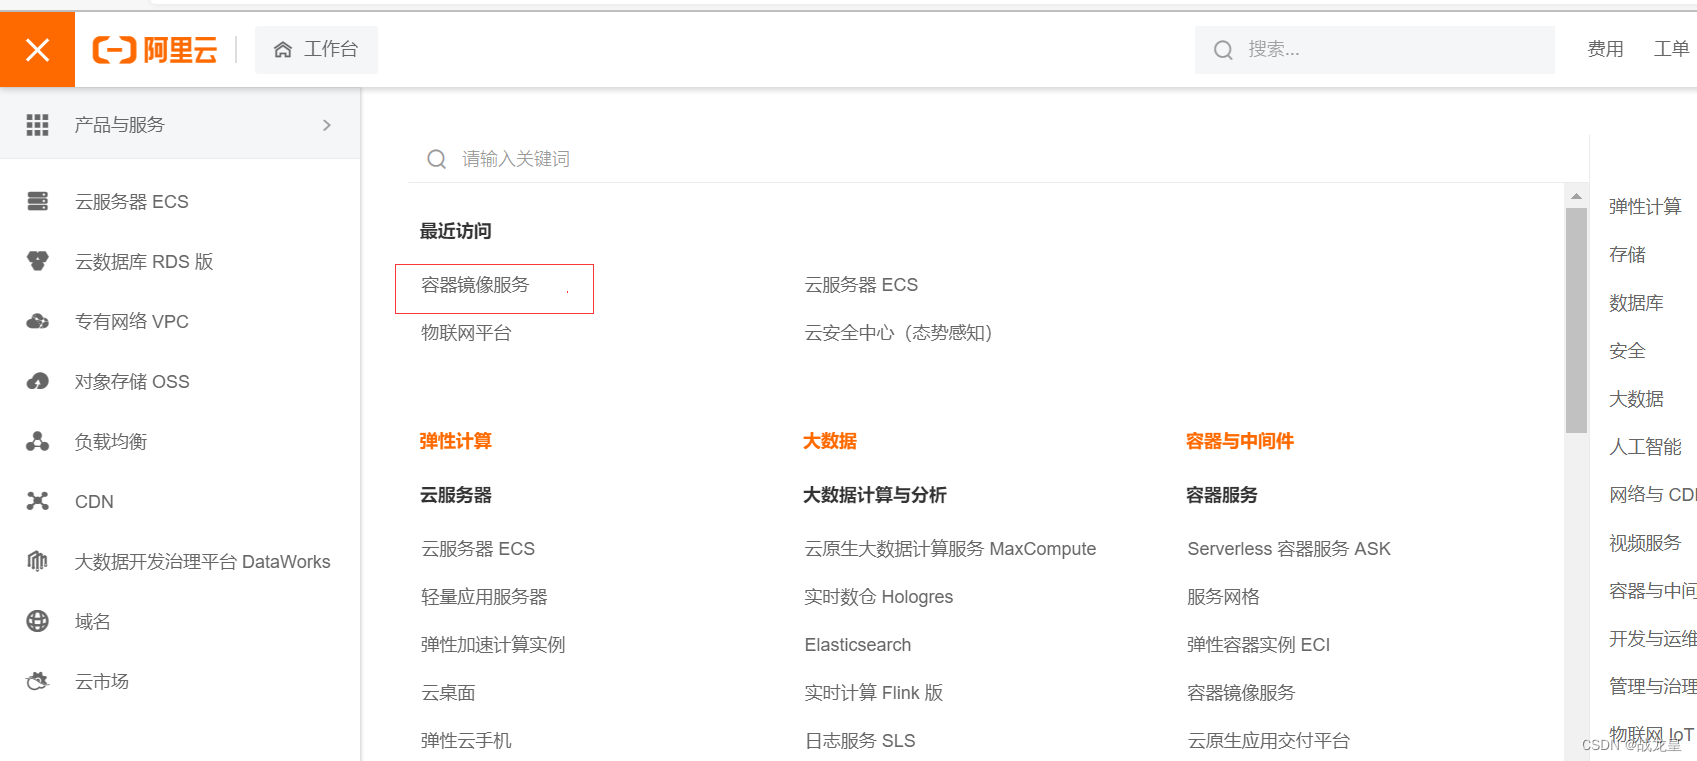Click the 域名 globe icon
The width and height of the screenshot is (1697, 761).
click(x=37, y=621)
